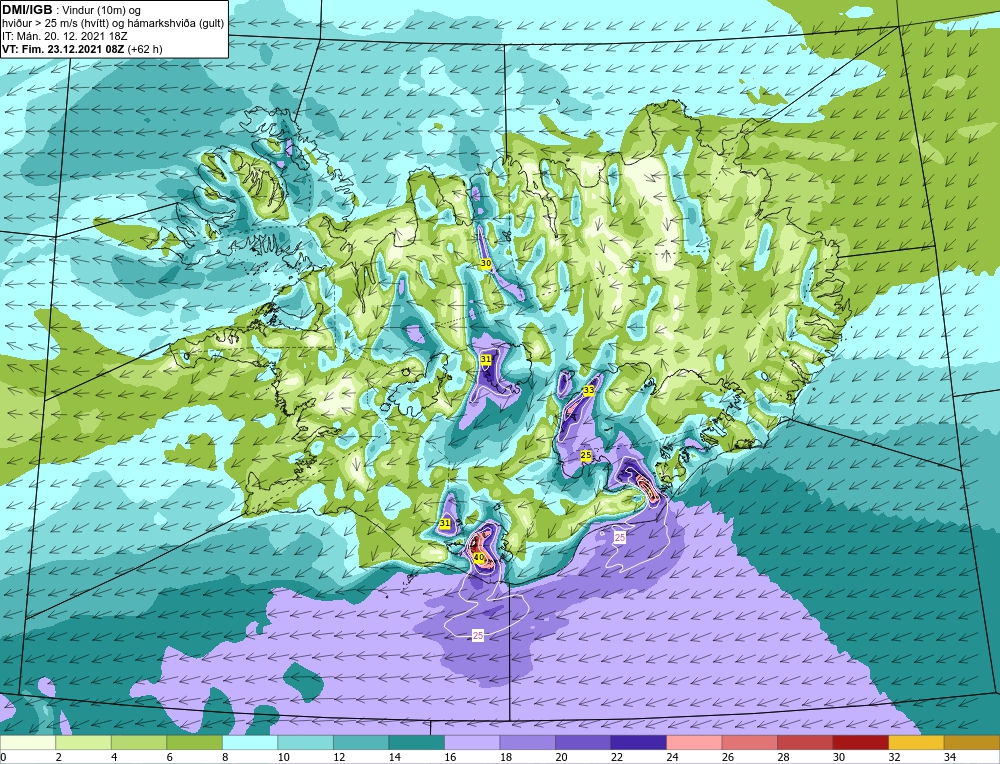Click the '(+62 h)' forecast offset text
This screenshot has height=764, width=1000.
tap(145, 49)
